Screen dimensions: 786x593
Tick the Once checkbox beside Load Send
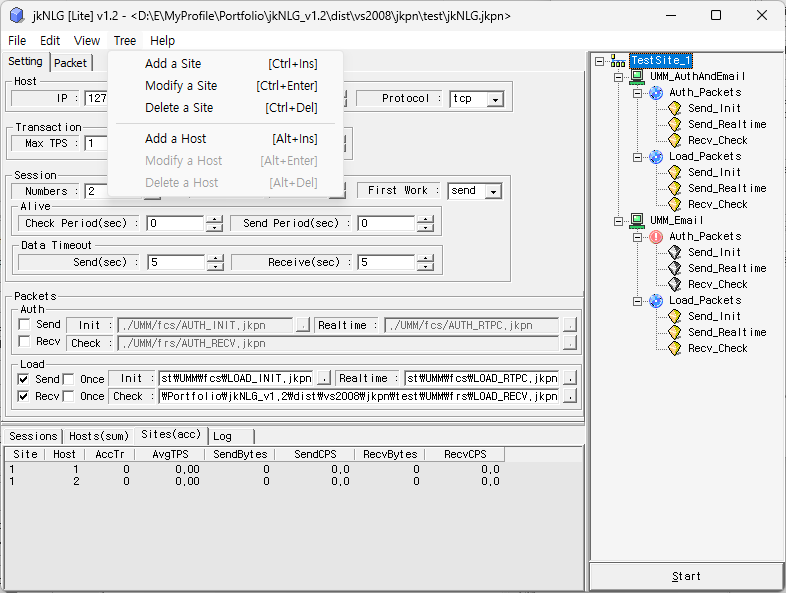coord(69,379)
